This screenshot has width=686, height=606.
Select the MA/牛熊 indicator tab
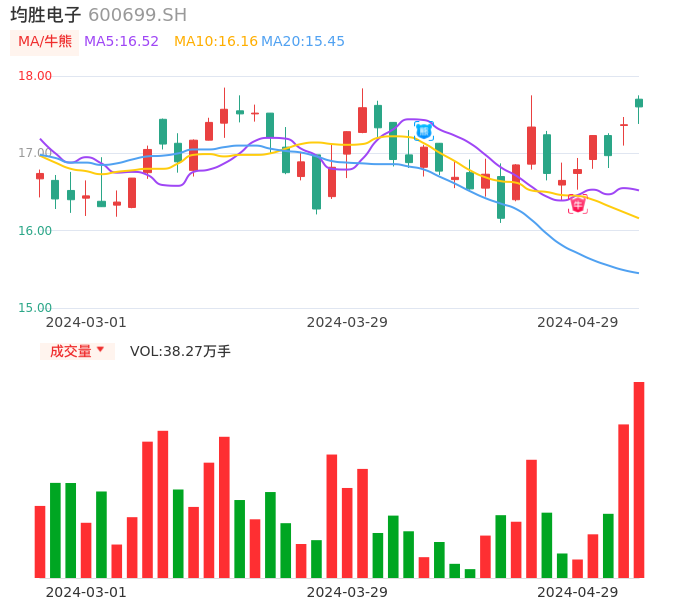tap(45, 42)
